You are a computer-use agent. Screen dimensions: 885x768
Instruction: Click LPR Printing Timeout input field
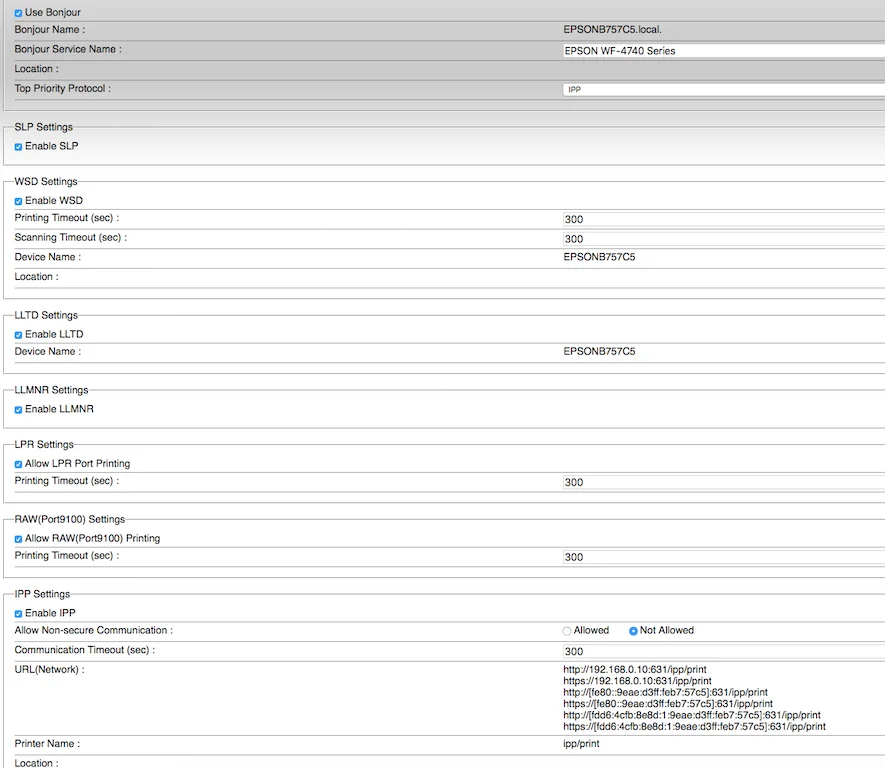[724, 482]
